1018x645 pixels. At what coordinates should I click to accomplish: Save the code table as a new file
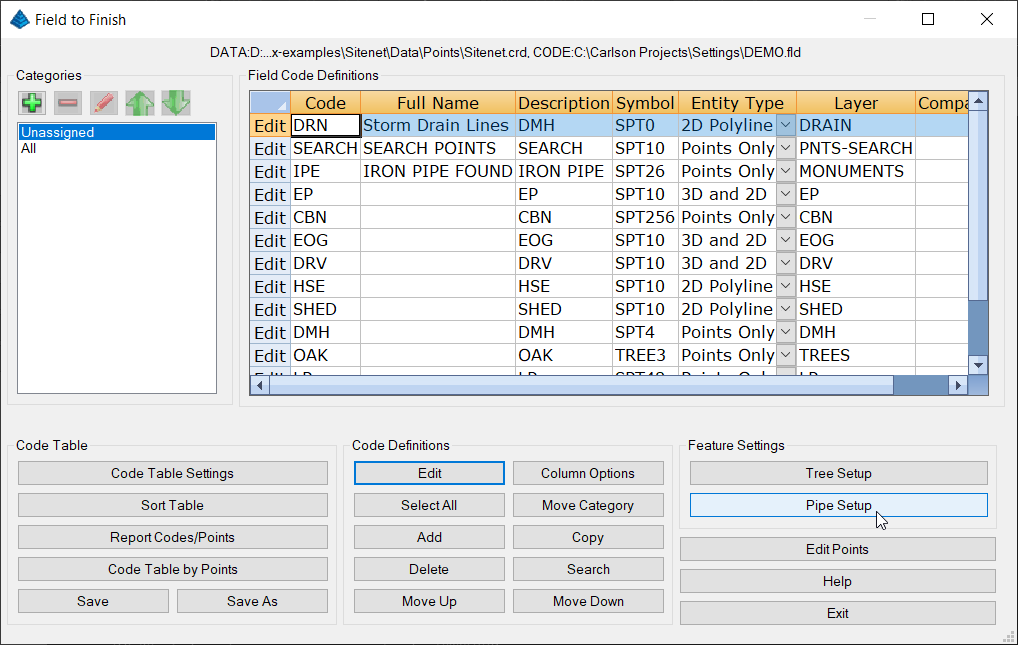click(x=252, y=601)
